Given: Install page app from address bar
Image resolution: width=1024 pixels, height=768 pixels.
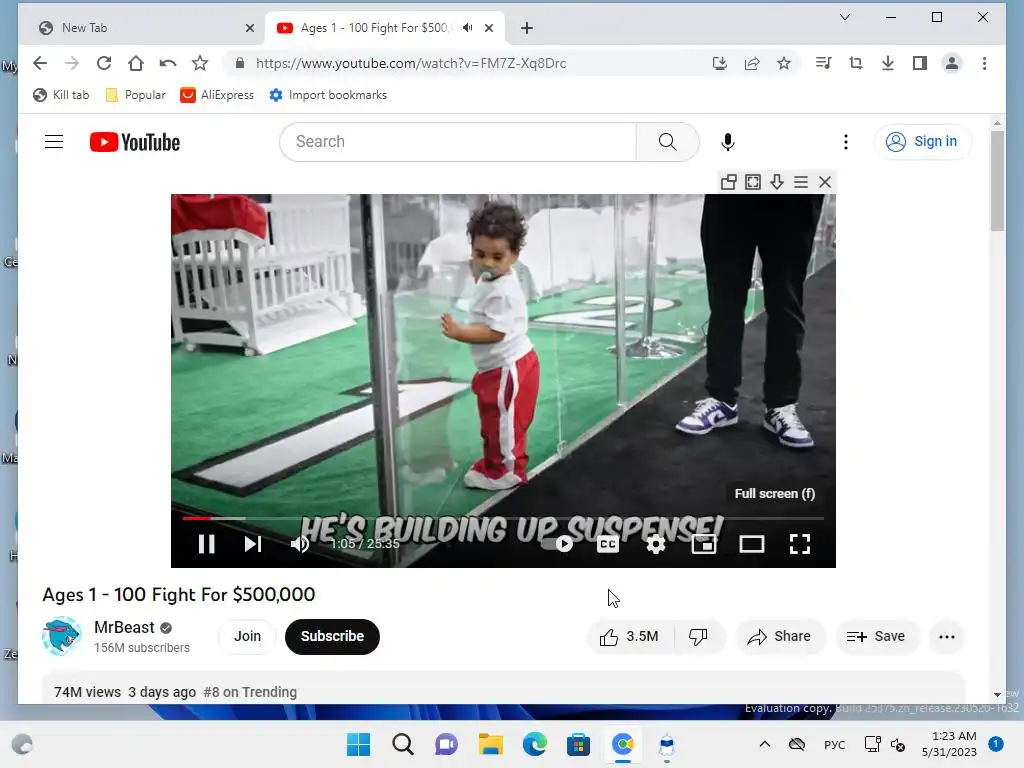Looking at the screenshot, I should [720, 63].
